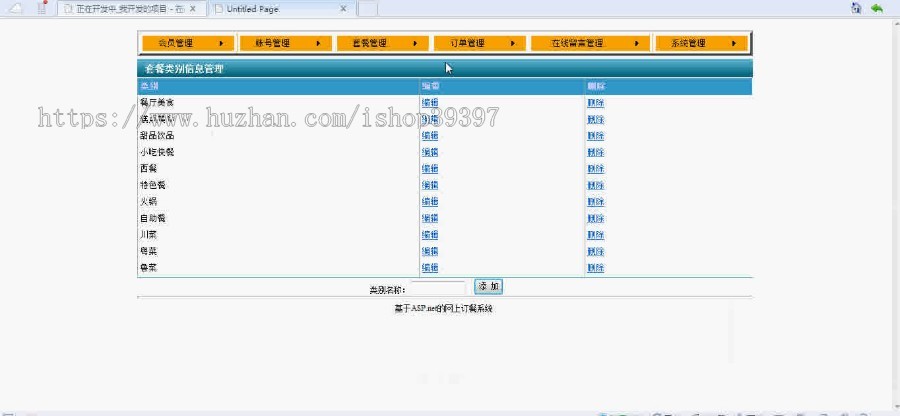900x416 pixels.
Task: Select the 火锅 row name
Action: point(148,201)
